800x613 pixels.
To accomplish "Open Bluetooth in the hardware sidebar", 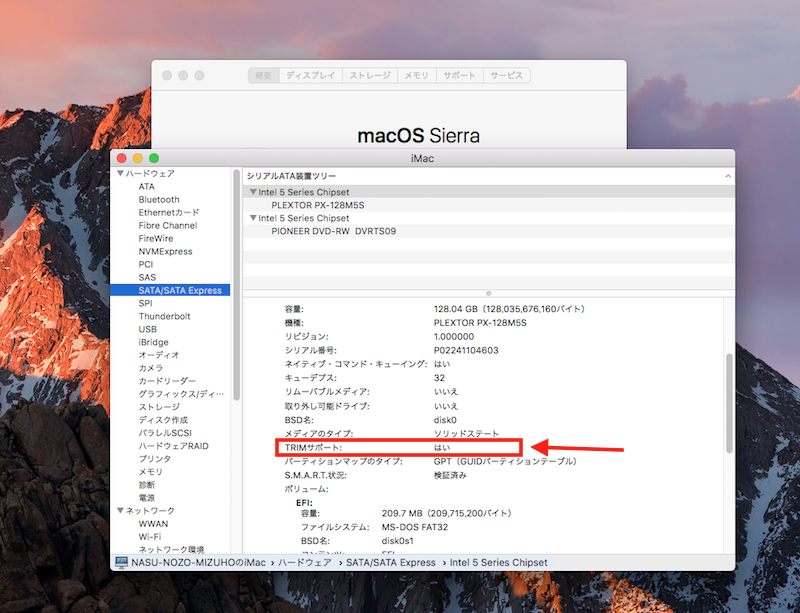I will 159,200.
